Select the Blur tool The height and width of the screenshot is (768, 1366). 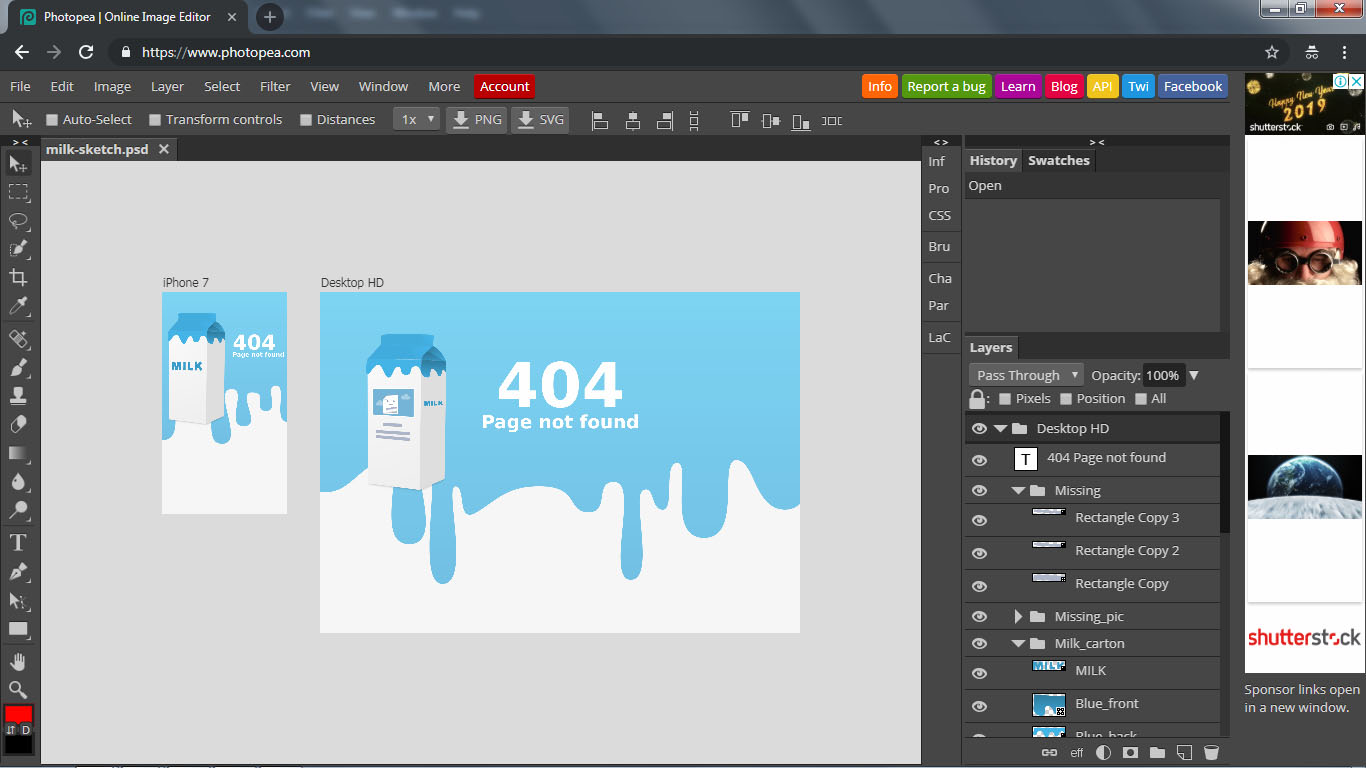(x=18, y=481)
